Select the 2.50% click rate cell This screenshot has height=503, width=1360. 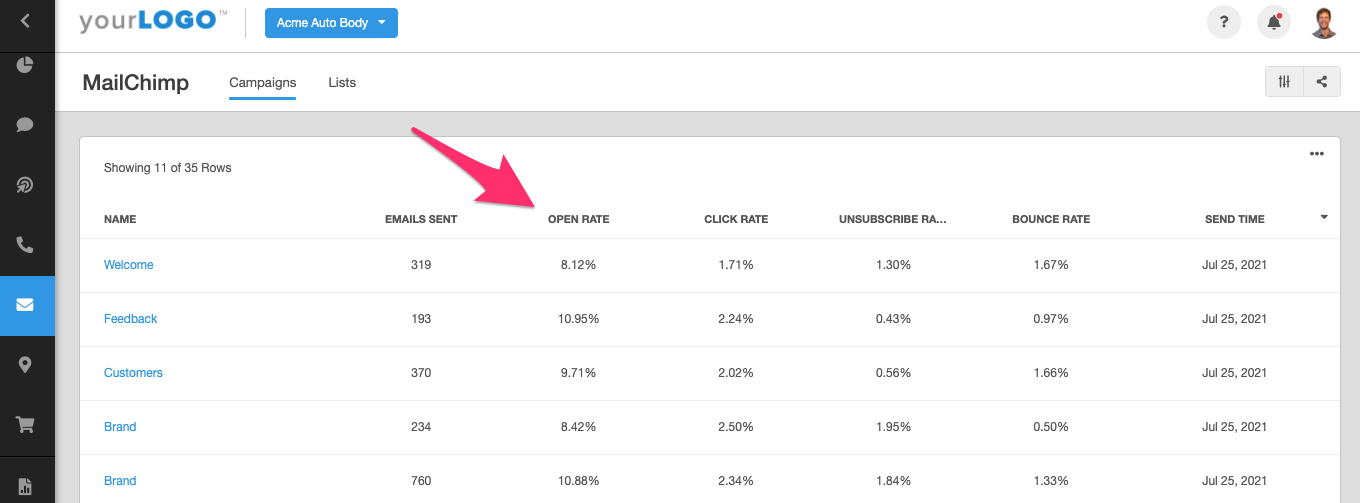tap(736, 427)
